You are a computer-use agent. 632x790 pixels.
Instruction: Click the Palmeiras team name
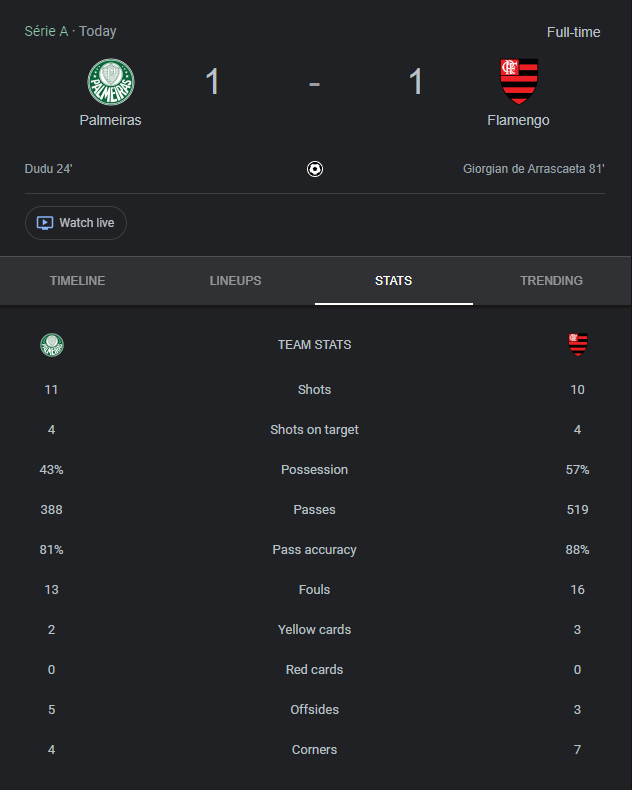point(110,120)
